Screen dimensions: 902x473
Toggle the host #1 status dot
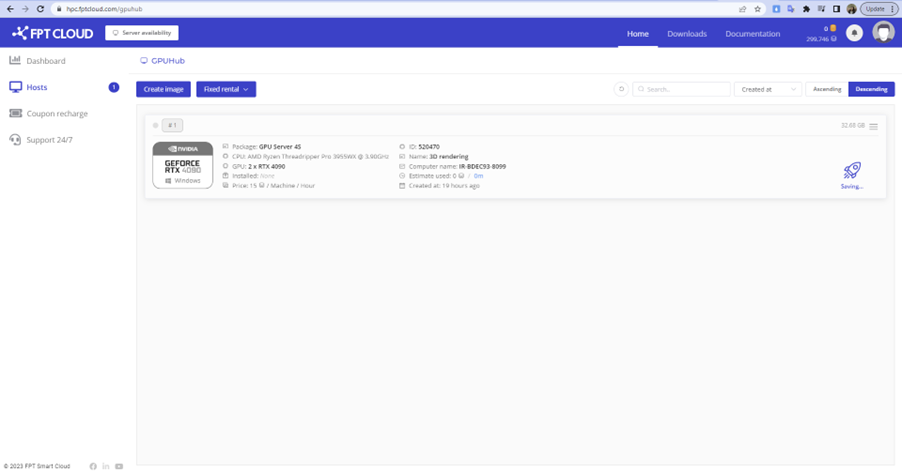tap(155, 125)
